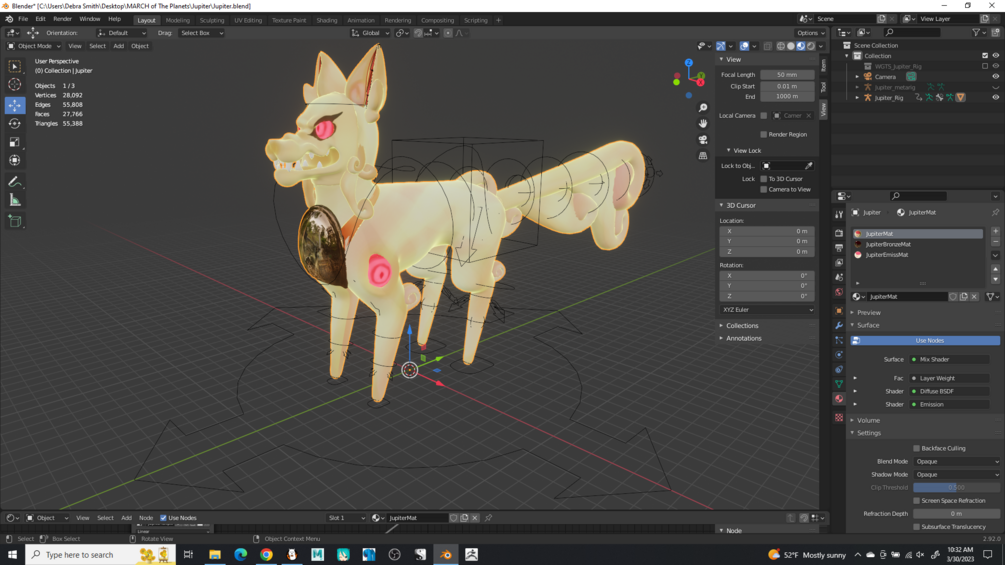
Task: Expand the material Preview panel
Action: point(868,313)
